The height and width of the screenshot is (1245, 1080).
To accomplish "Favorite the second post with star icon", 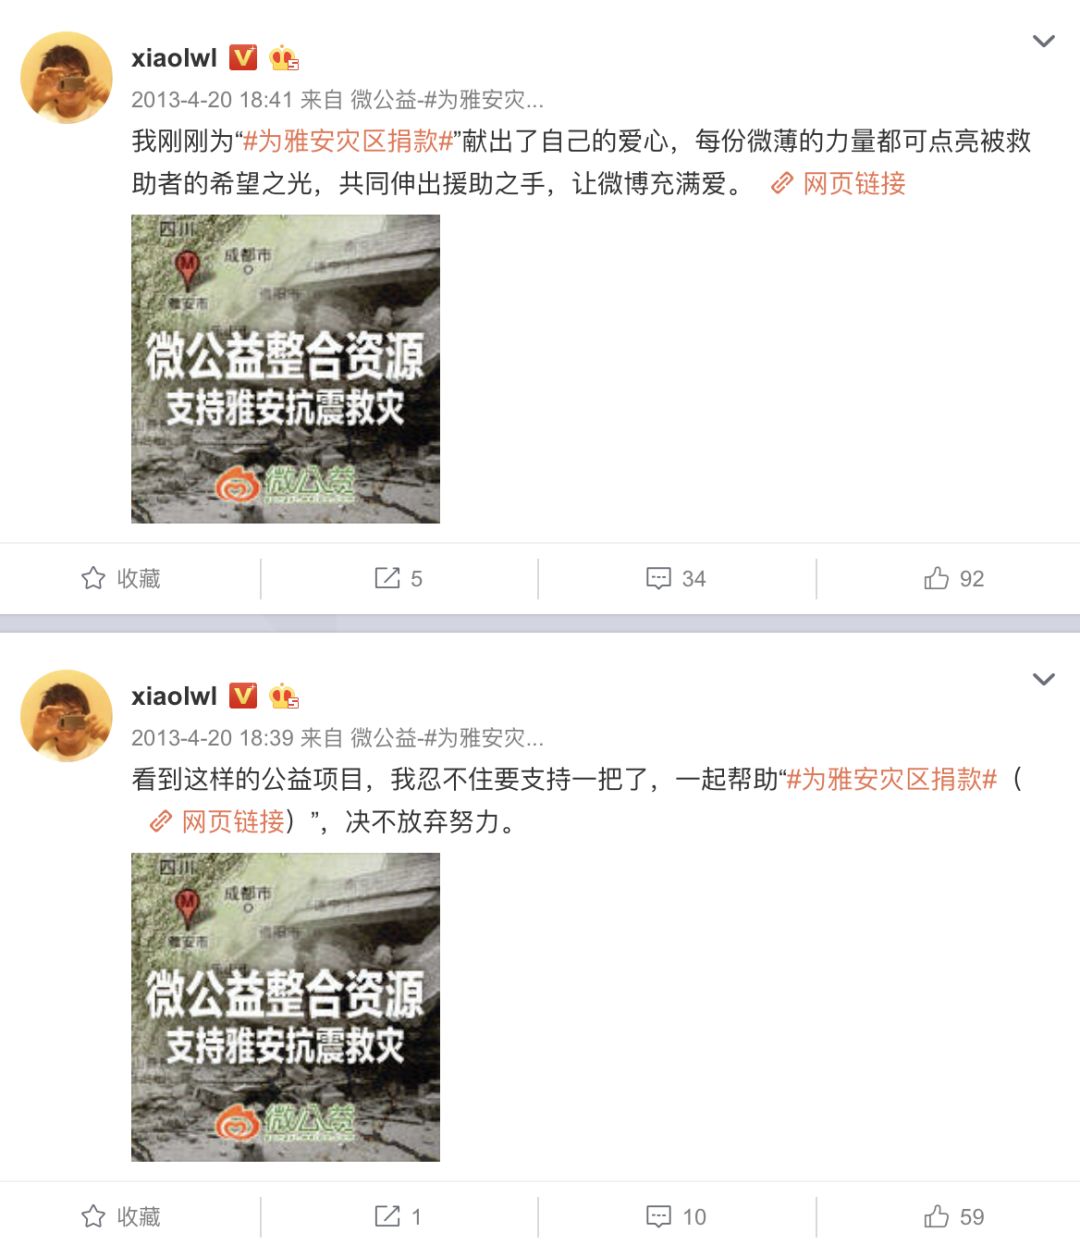I will pos(121,1216).
